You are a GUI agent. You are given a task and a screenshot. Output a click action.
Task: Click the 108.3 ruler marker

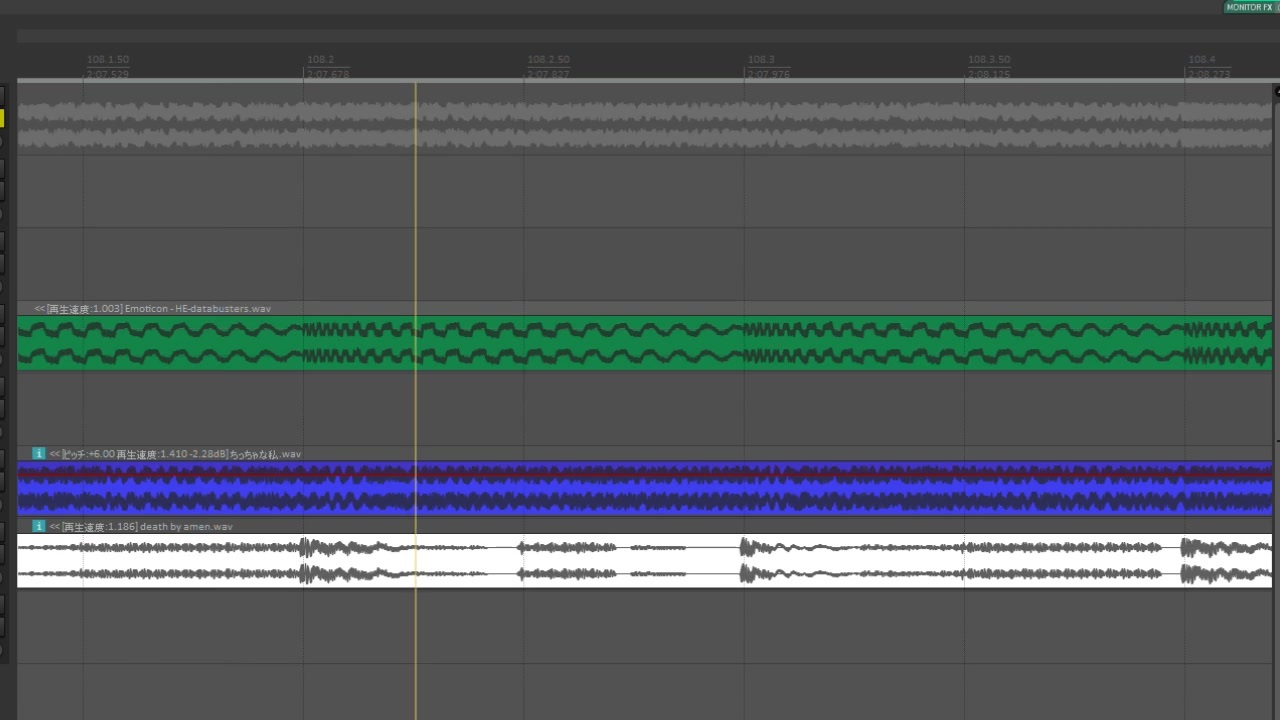(761, 60)
